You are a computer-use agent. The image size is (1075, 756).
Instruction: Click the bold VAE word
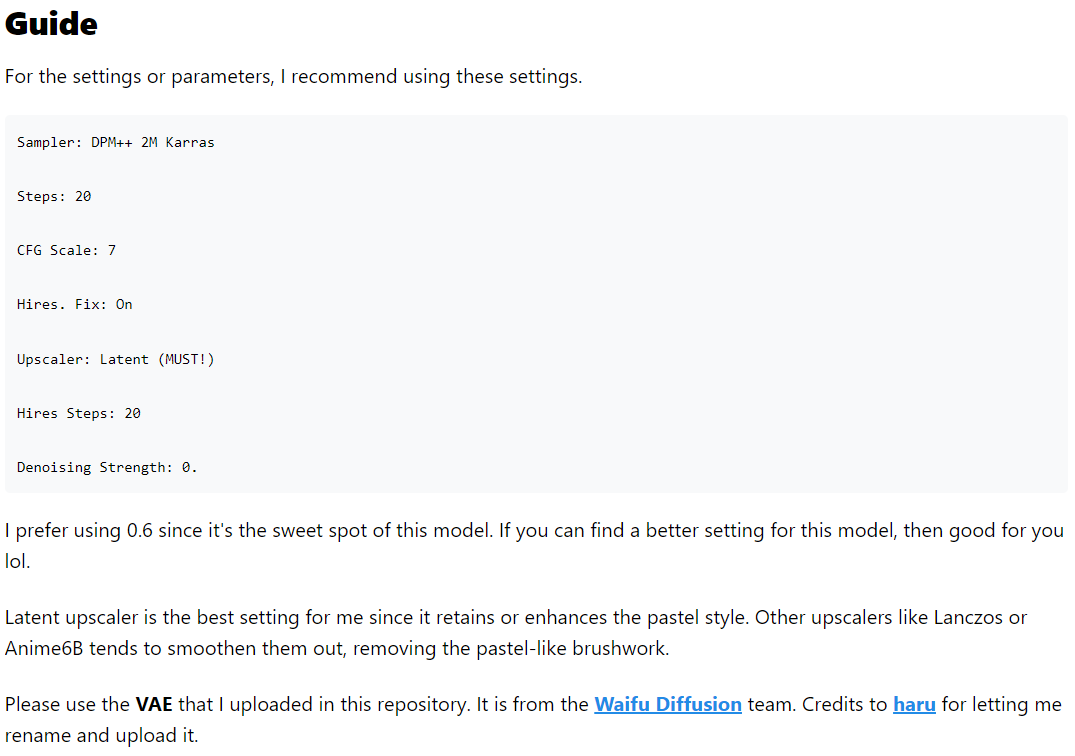click(x=154, y=705)
